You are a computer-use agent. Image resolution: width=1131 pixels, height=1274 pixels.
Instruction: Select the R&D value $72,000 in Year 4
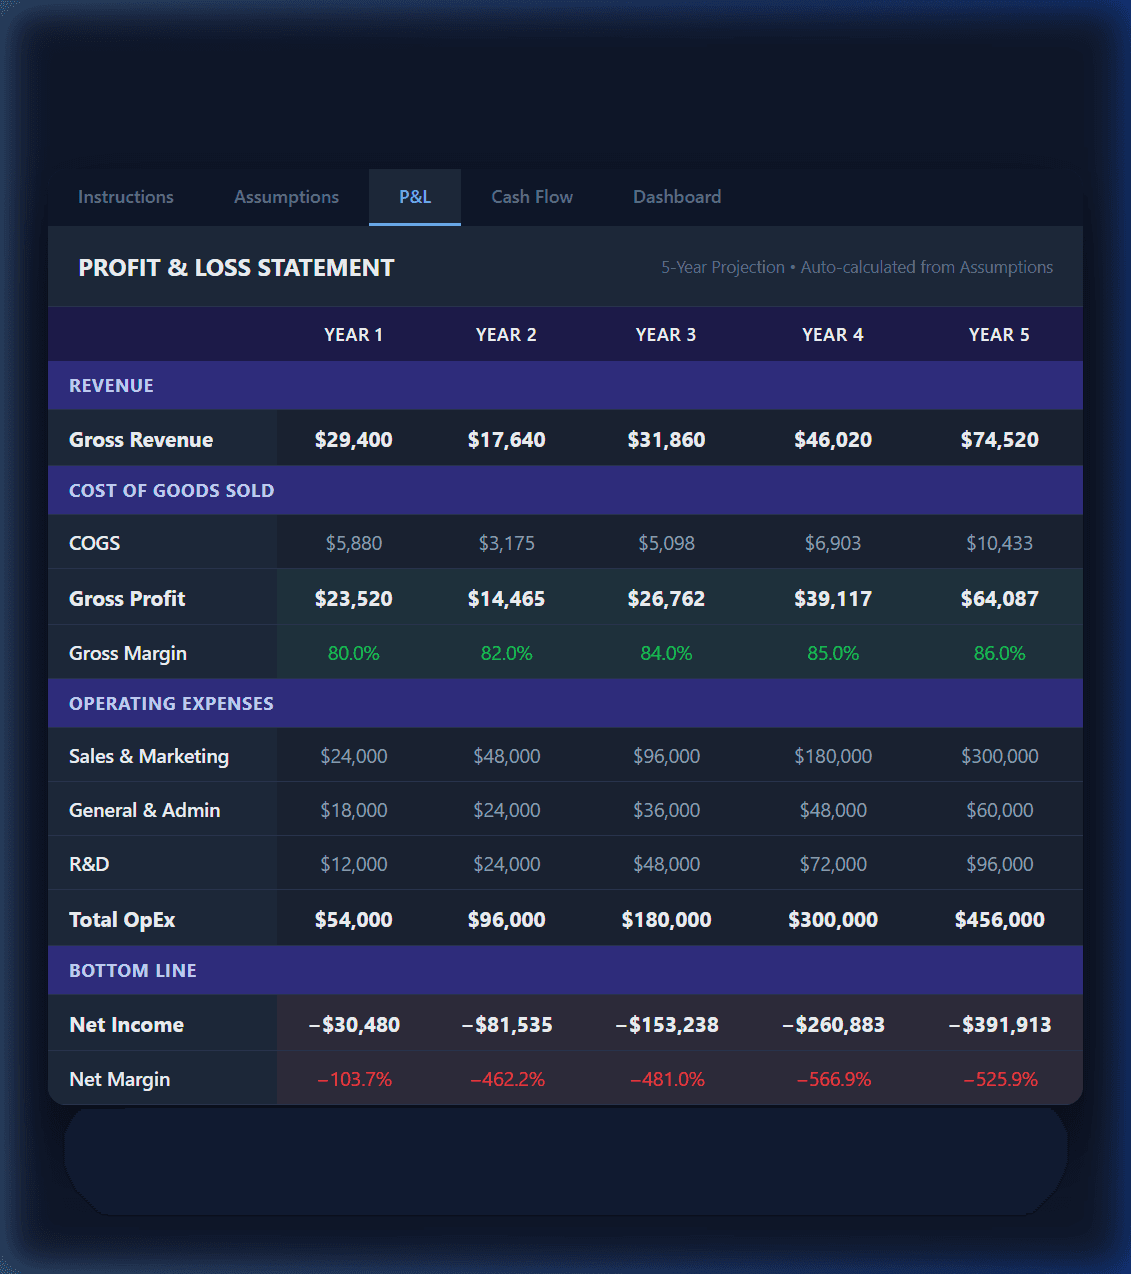pyautogui.click(x=833, y=863)
